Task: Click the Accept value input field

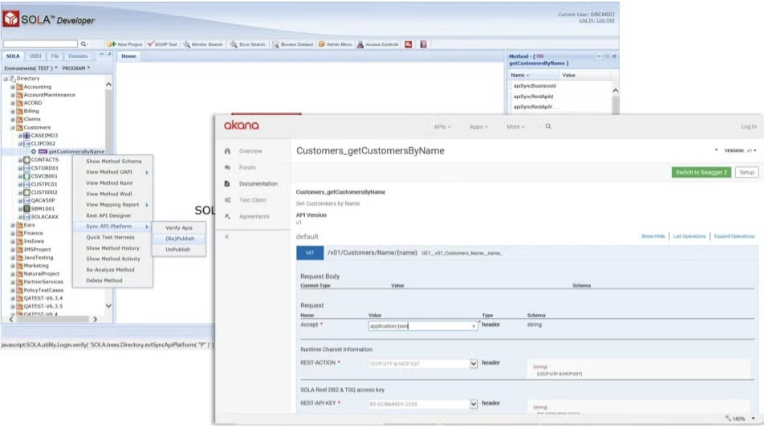Action: (422, 326)
